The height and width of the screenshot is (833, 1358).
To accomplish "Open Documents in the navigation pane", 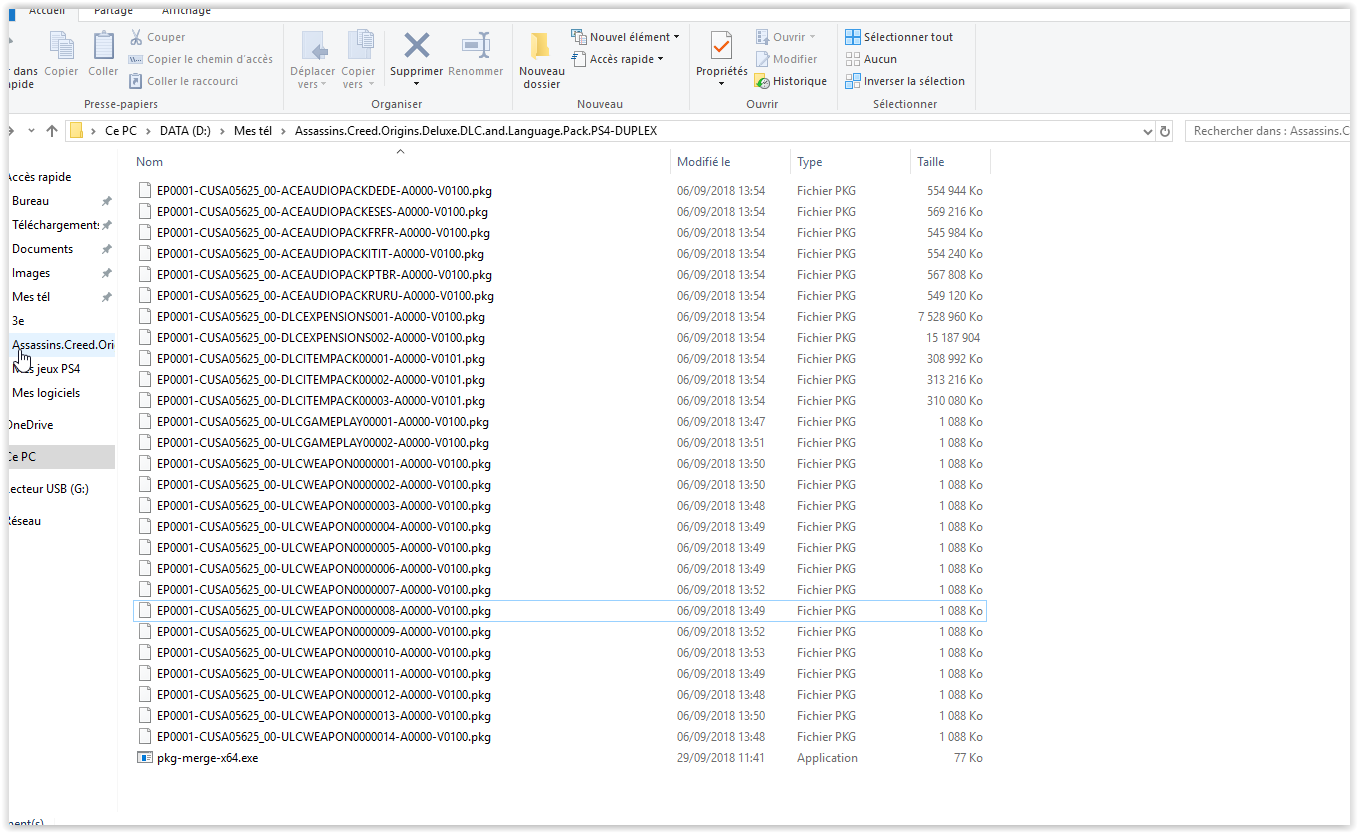I will click(42, 249).
